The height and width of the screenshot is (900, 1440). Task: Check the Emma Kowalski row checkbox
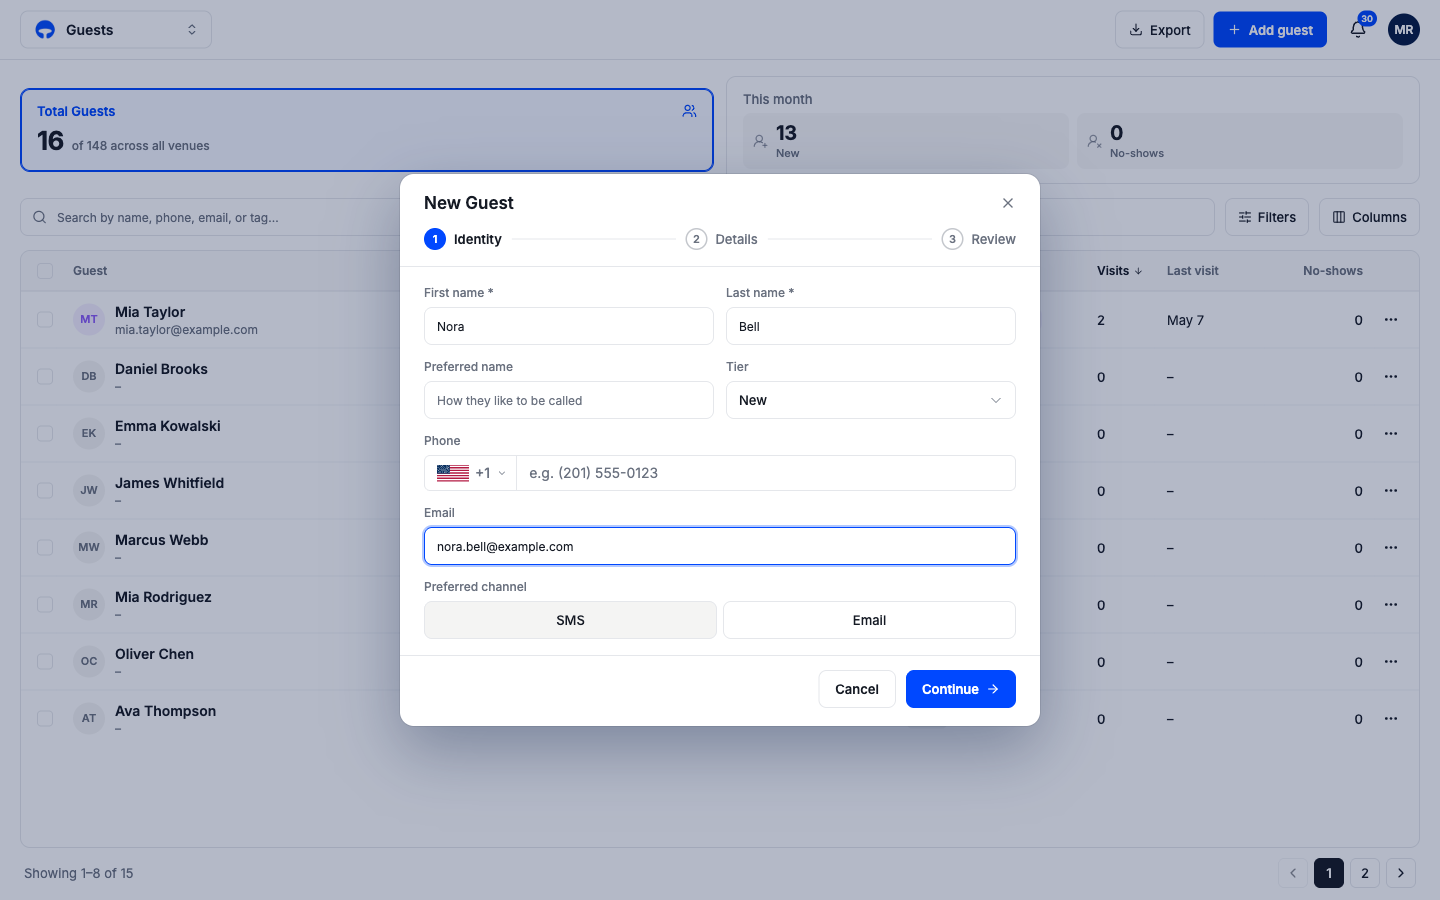pos(45,434)
